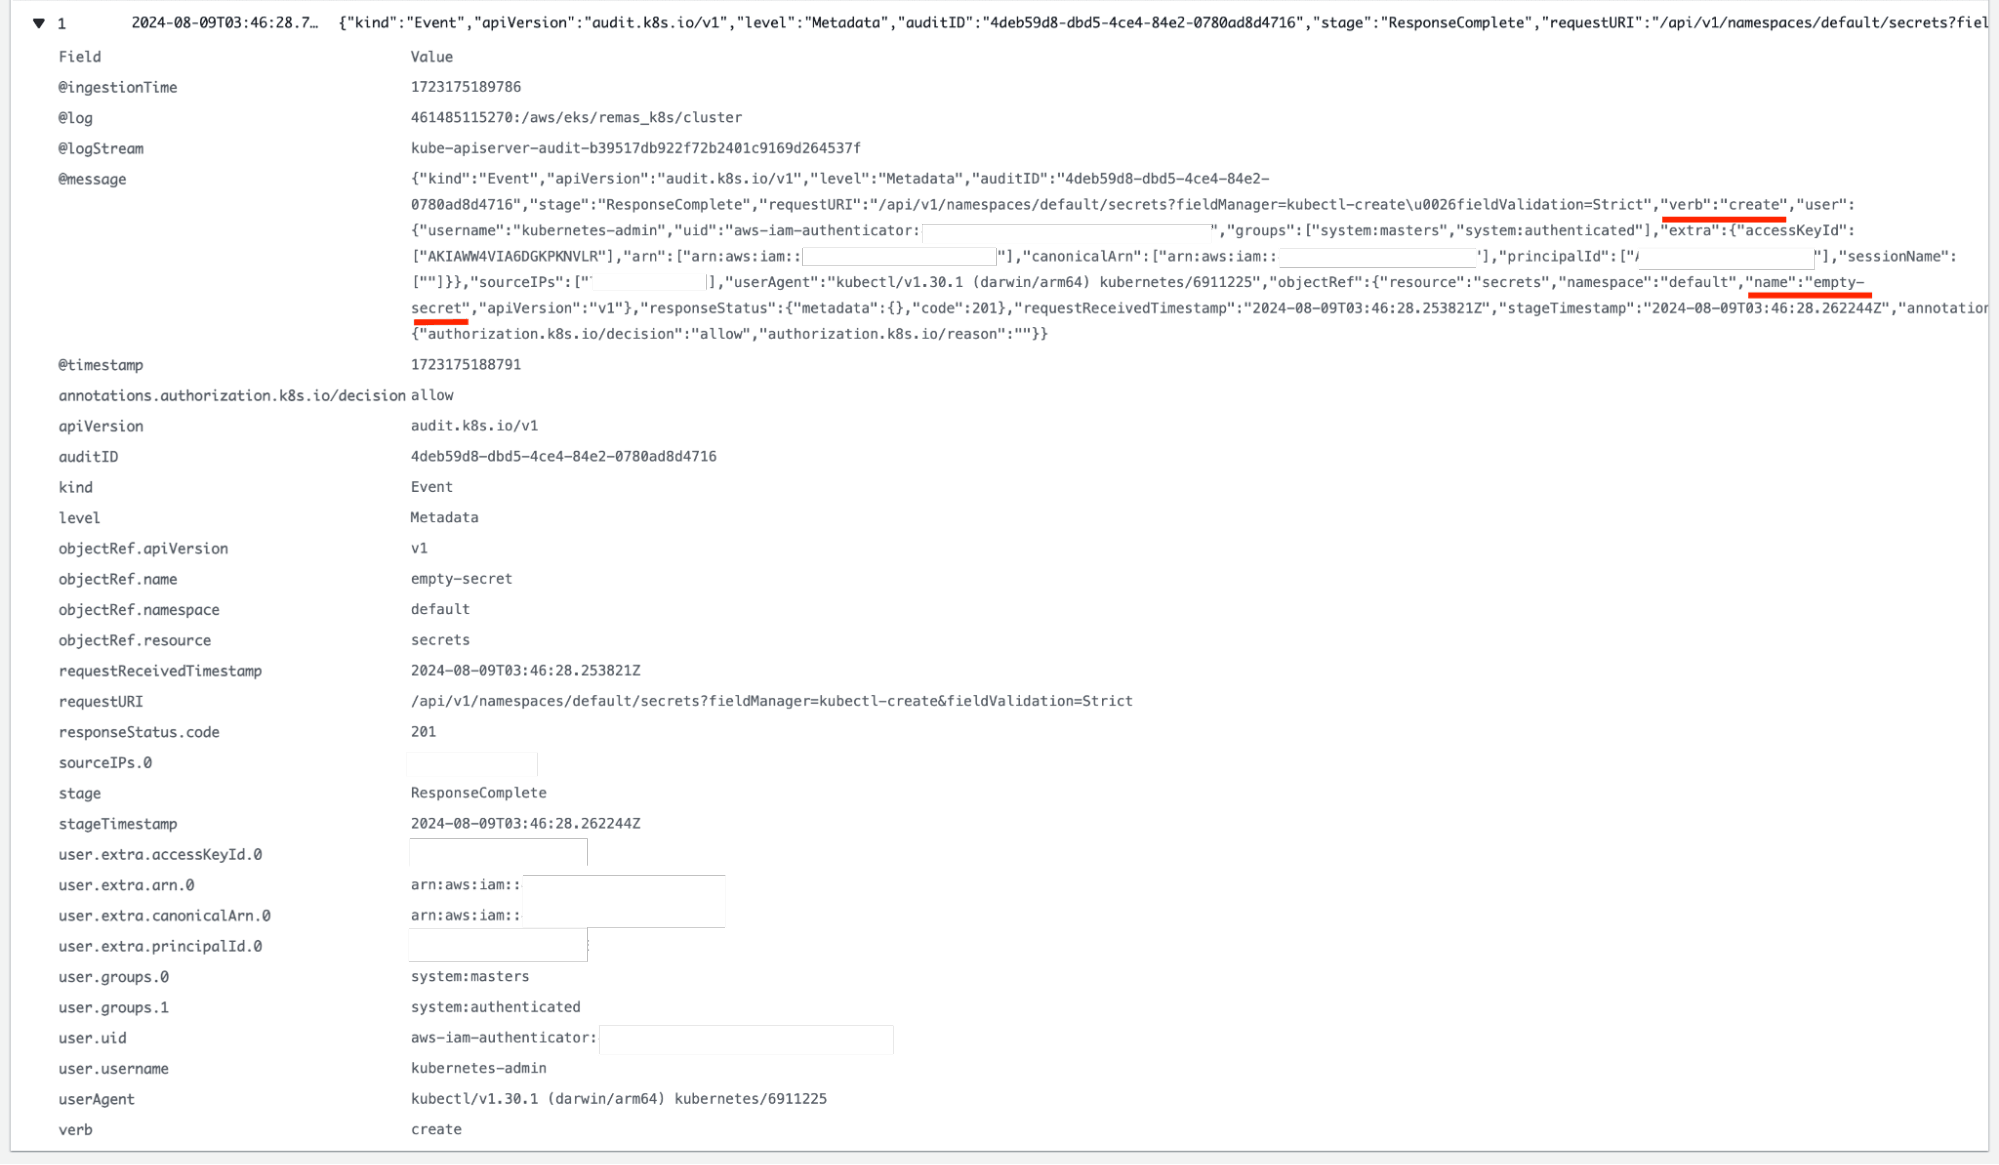
Task: Select value 2024-08-09T03:46:28.253821Z
Action: pyautogui.click(x=526, y=671)
